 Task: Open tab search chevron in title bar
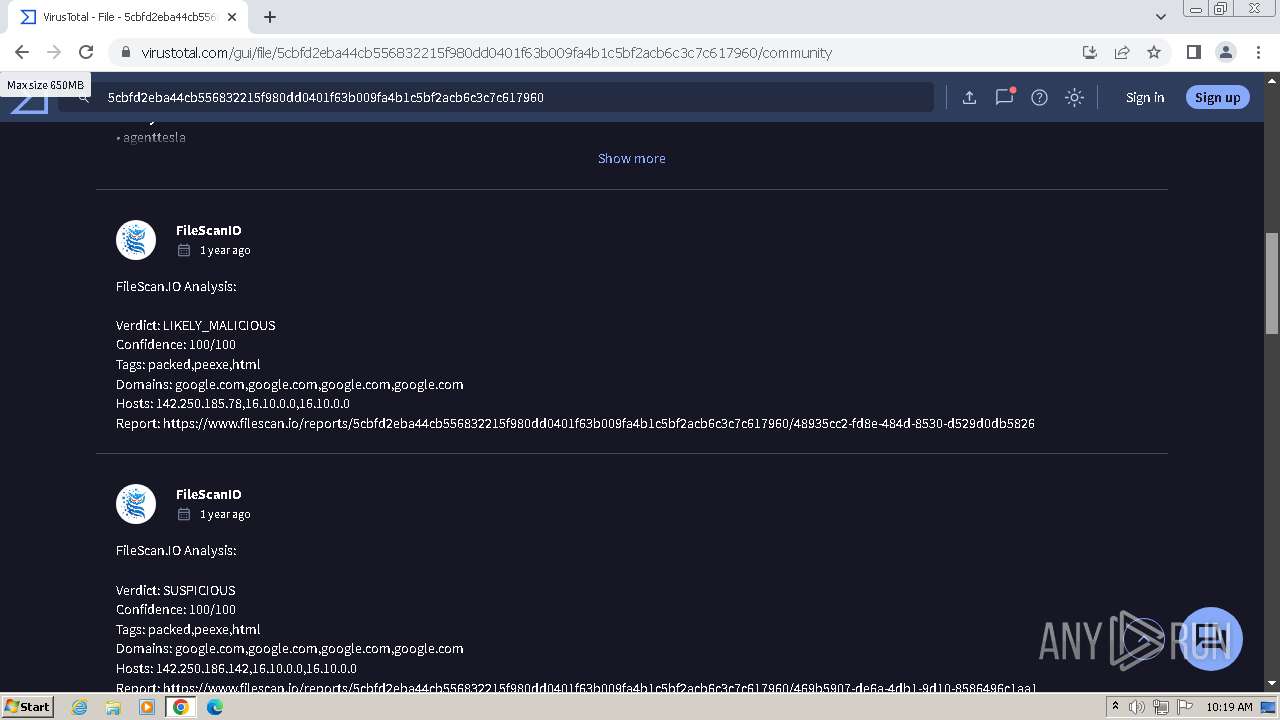pyautogui.click(x=1160, y=17)
